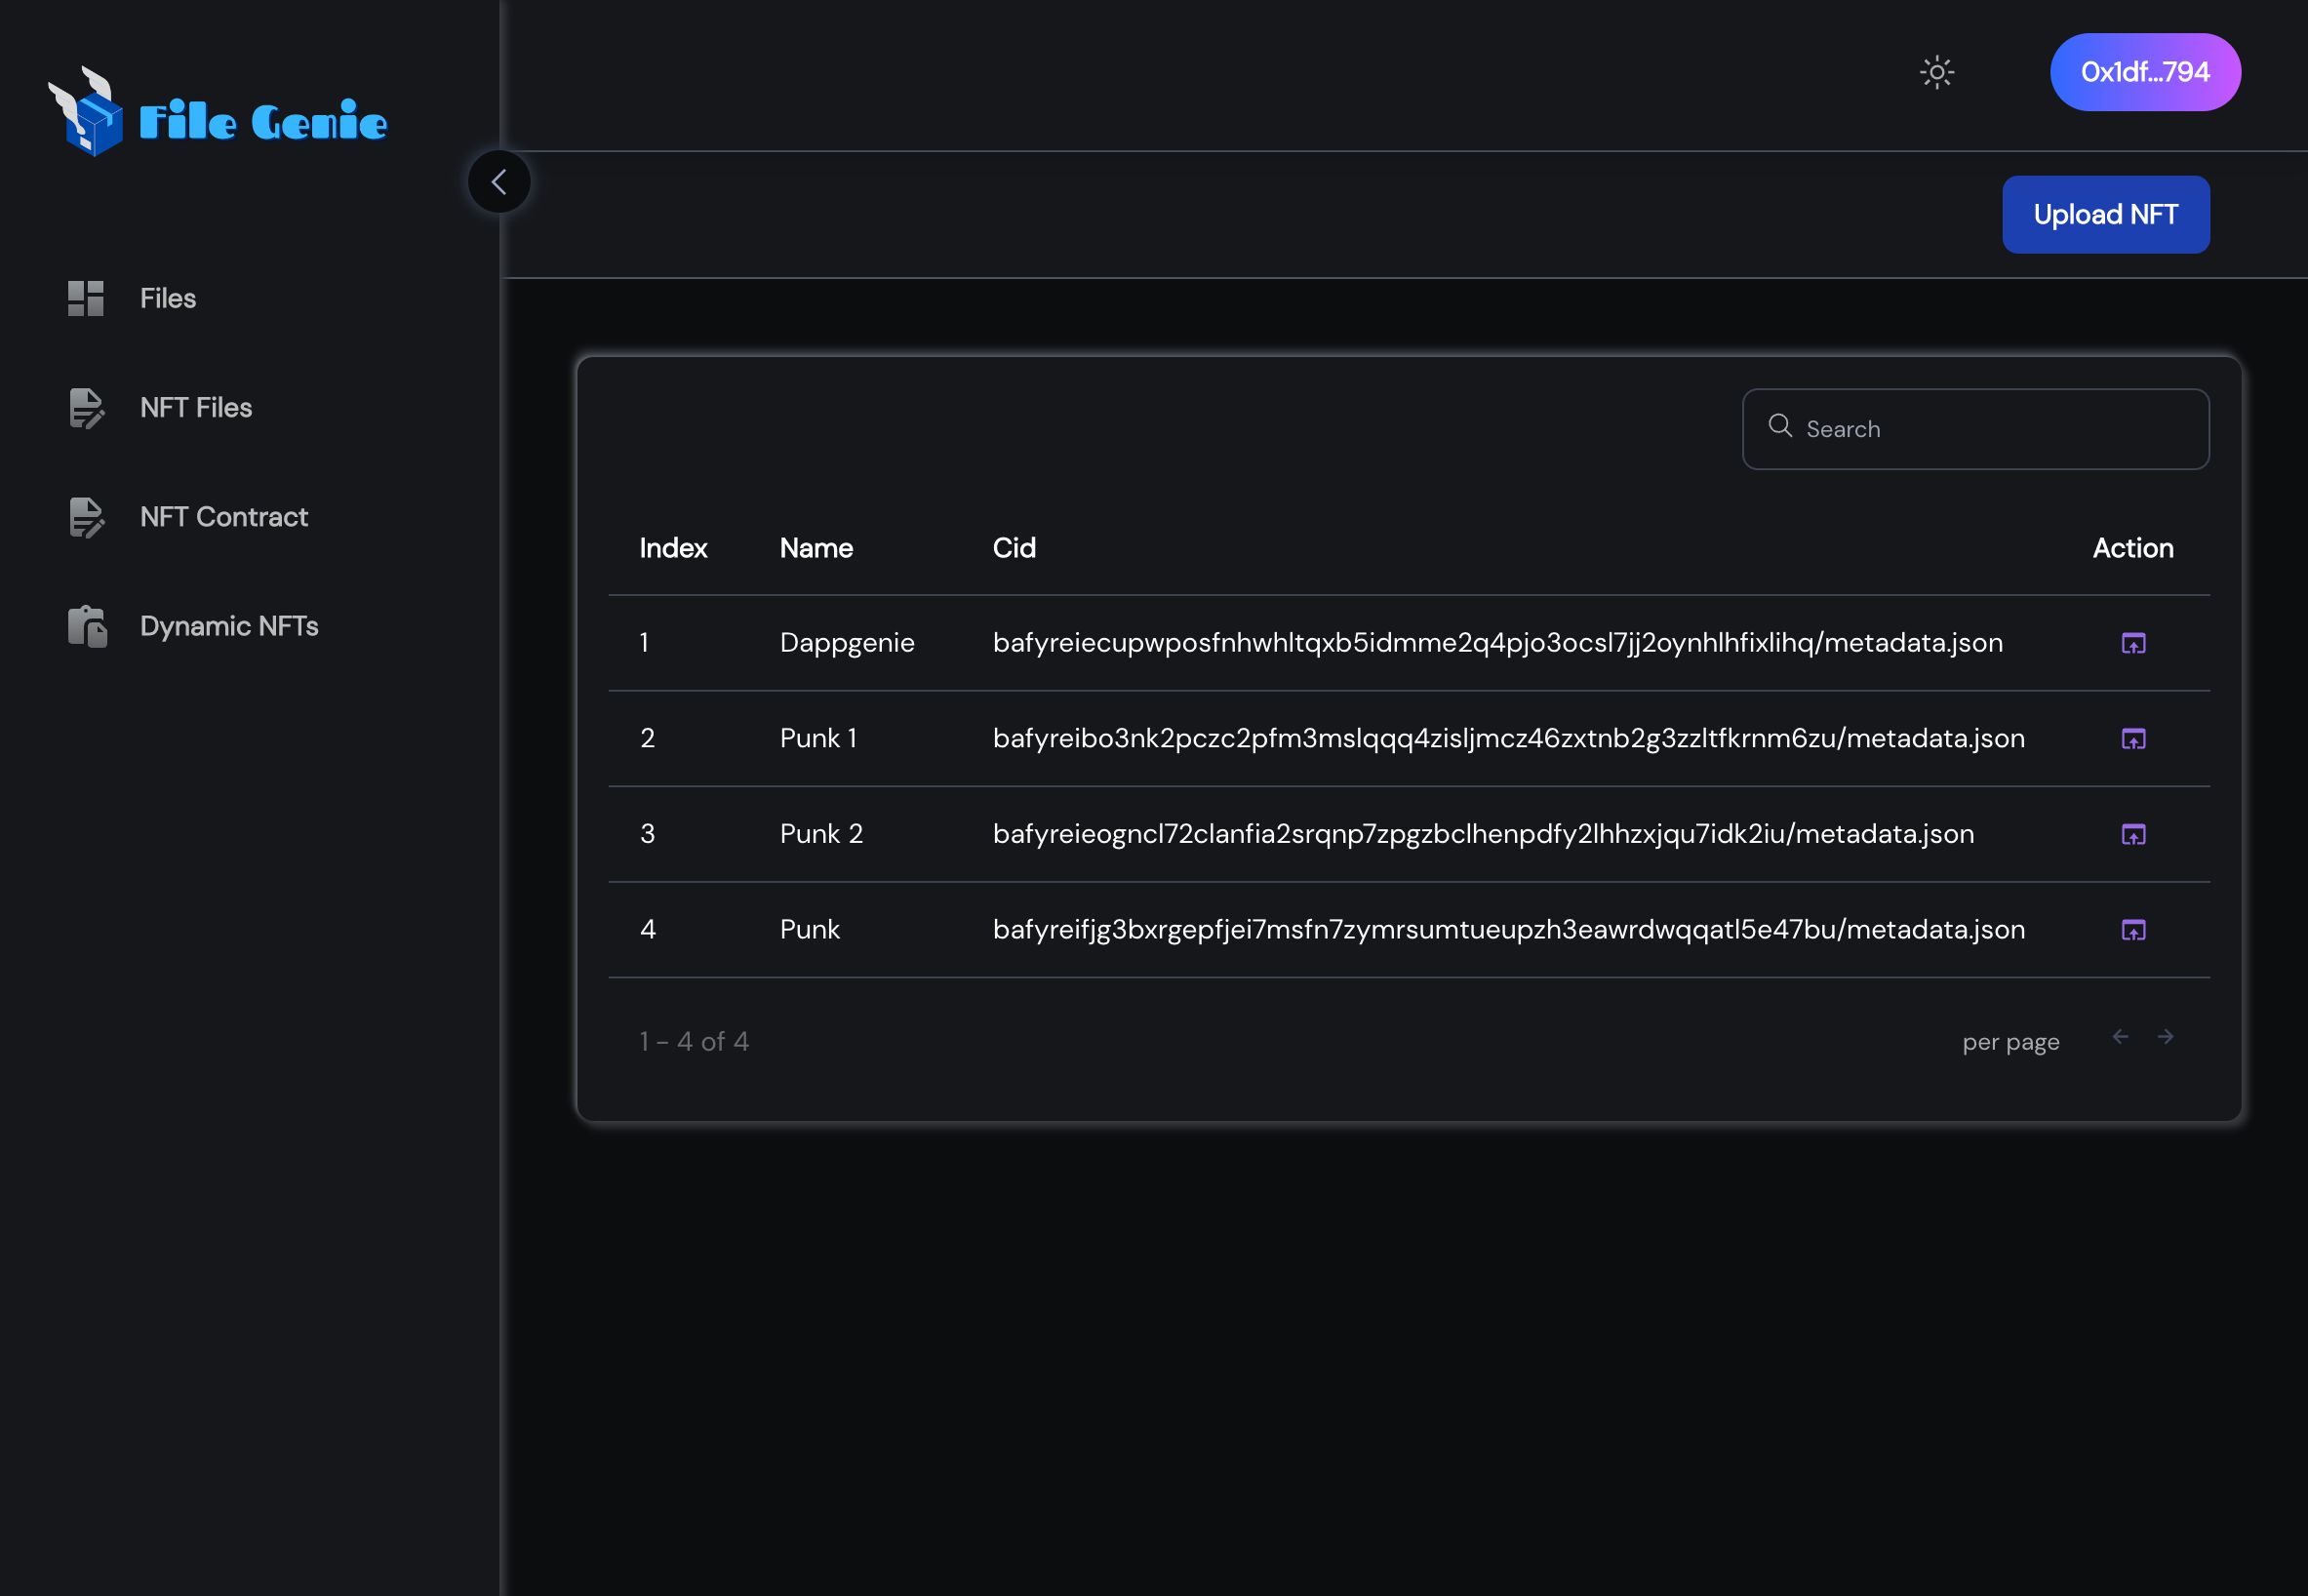This screenshot has height=1596, width=2308.
Task: Click the action icon for Dappgenie
Action: pyautogui.click(x=2133, y=643)
